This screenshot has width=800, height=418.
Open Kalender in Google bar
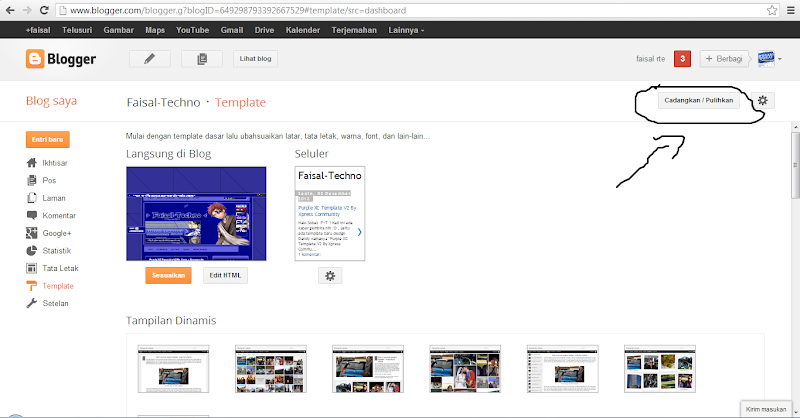(x=303, y=30)
